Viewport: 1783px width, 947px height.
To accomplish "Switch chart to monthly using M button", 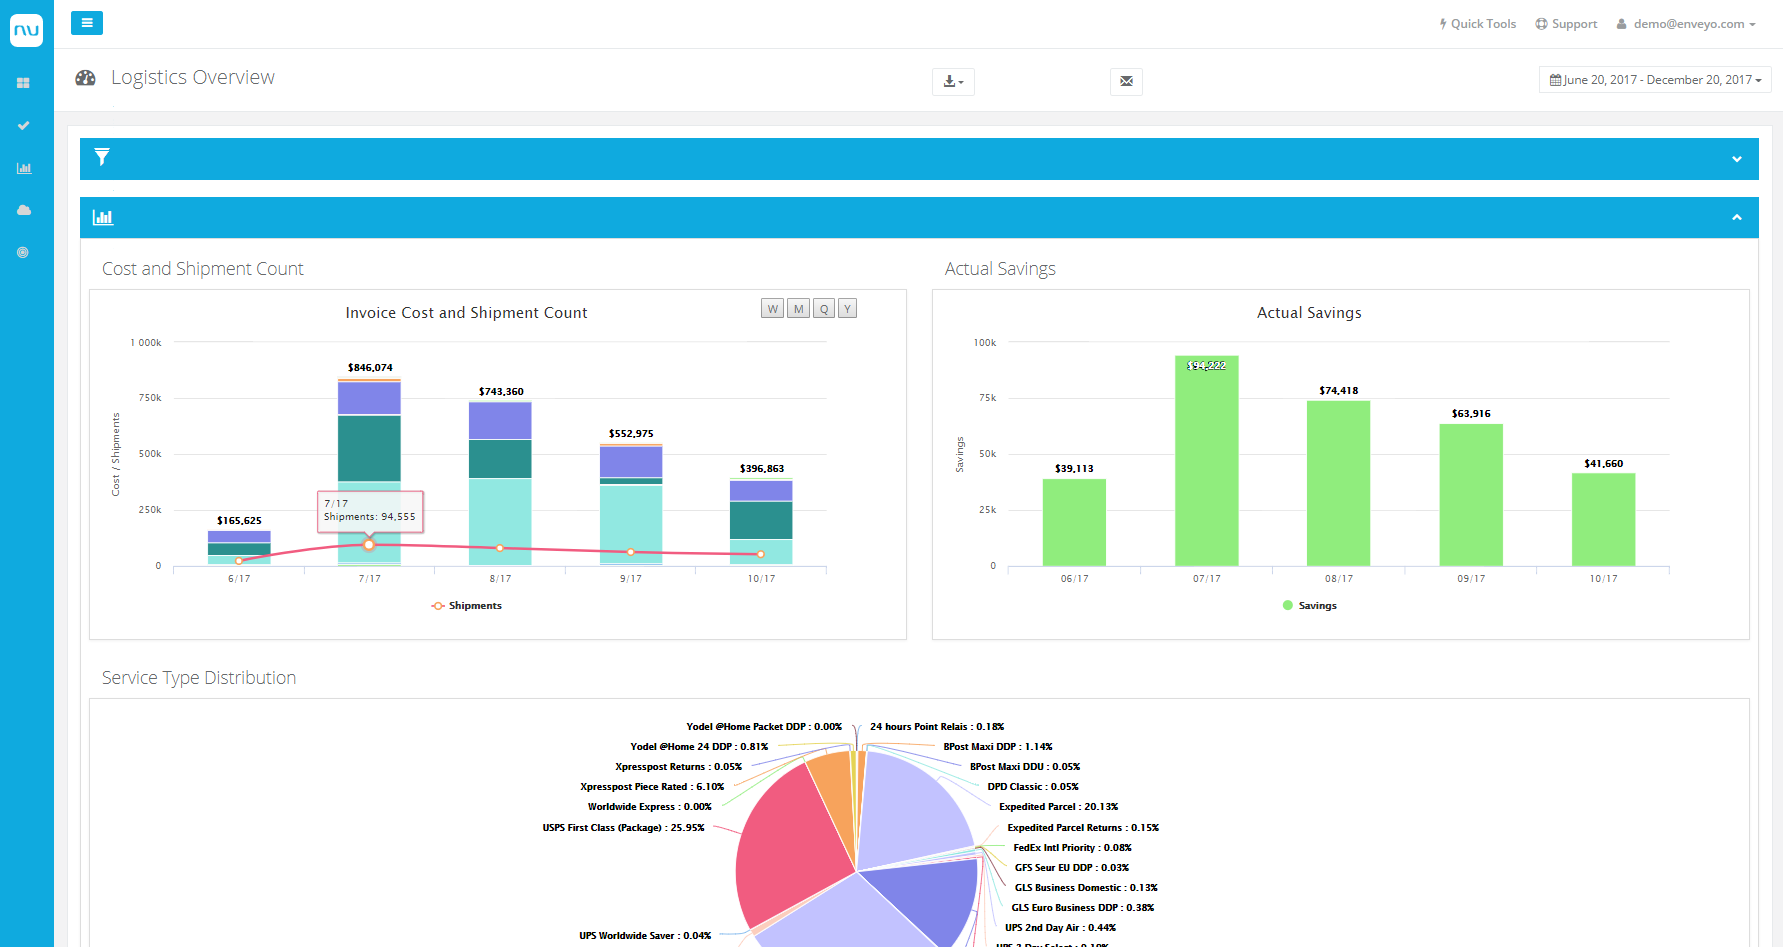I will pos(797,308).
